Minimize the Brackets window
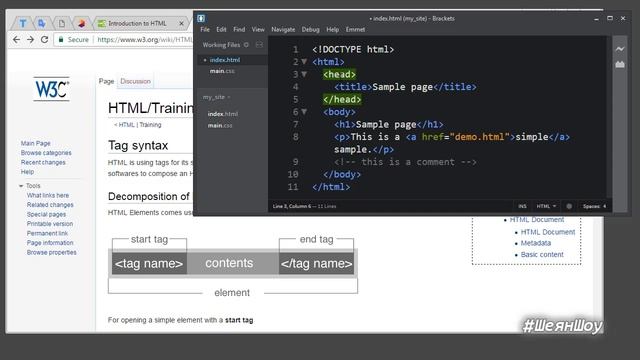The width and height of the screenshot is (640, 360). tap(596, 18)
